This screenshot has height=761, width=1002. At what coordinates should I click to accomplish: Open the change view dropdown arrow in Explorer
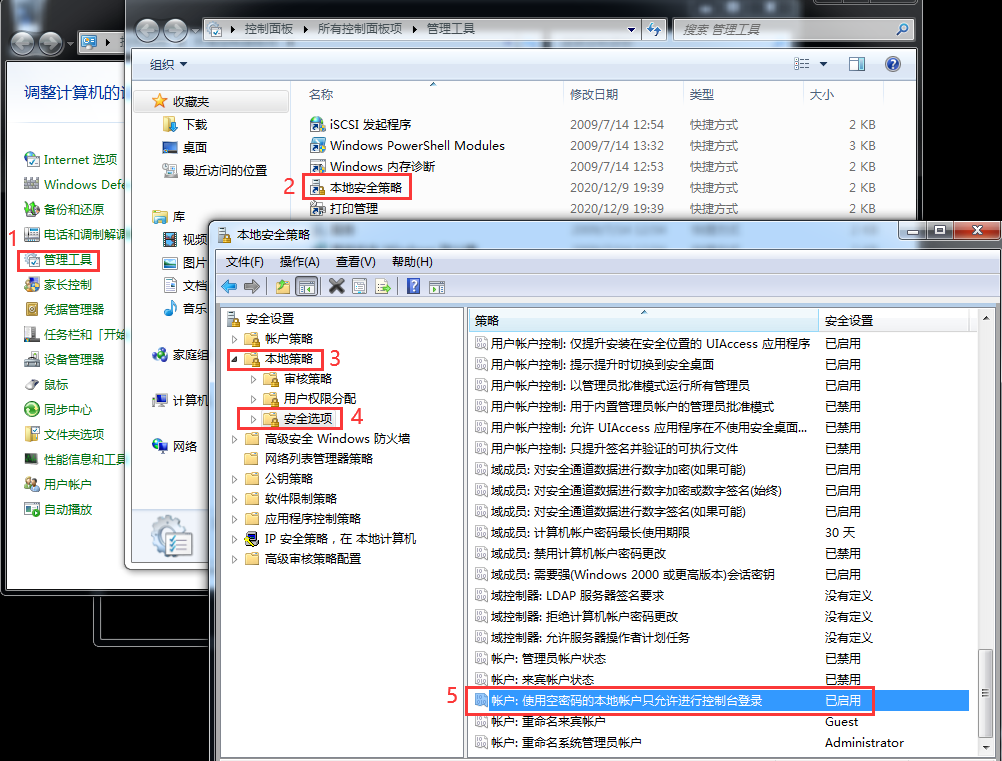[x=823, y=64]
